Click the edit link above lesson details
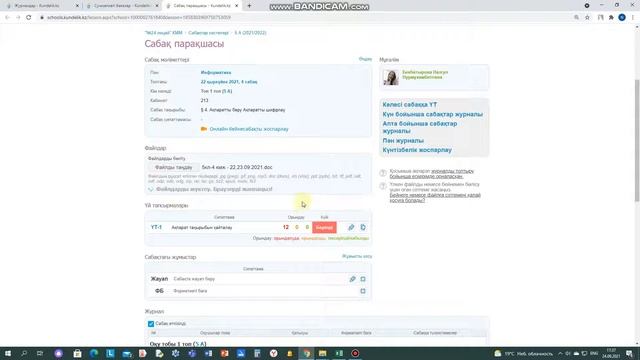Screen dimensions: 640x360 [365, 59]
